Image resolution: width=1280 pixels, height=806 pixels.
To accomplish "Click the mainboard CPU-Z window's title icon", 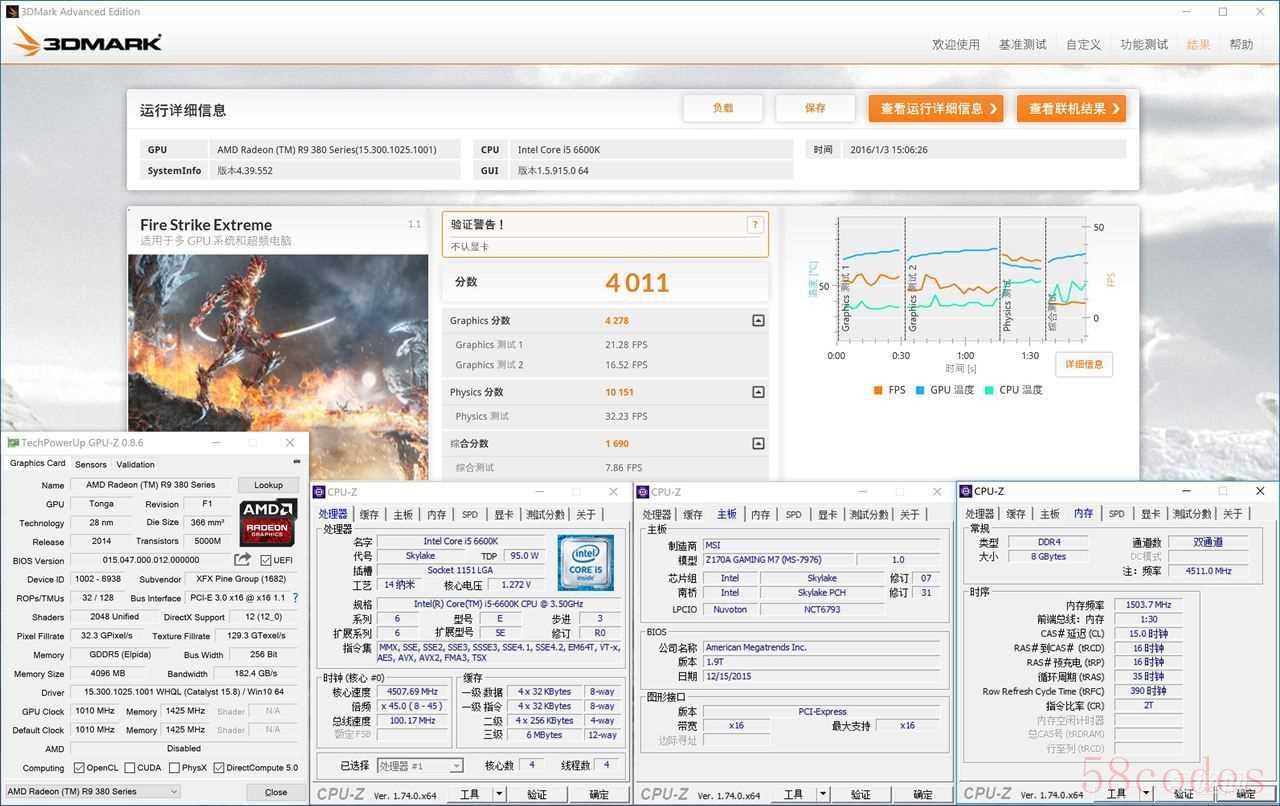I will pos(643,492).
